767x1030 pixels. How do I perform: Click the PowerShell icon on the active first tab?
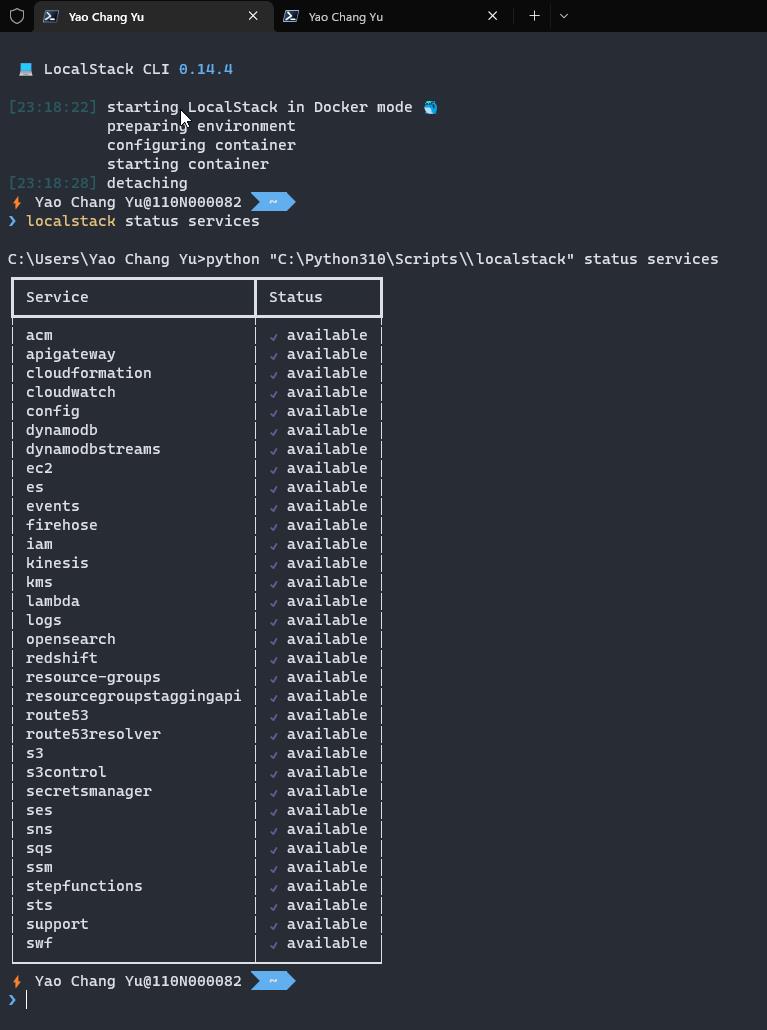point(50,16)
